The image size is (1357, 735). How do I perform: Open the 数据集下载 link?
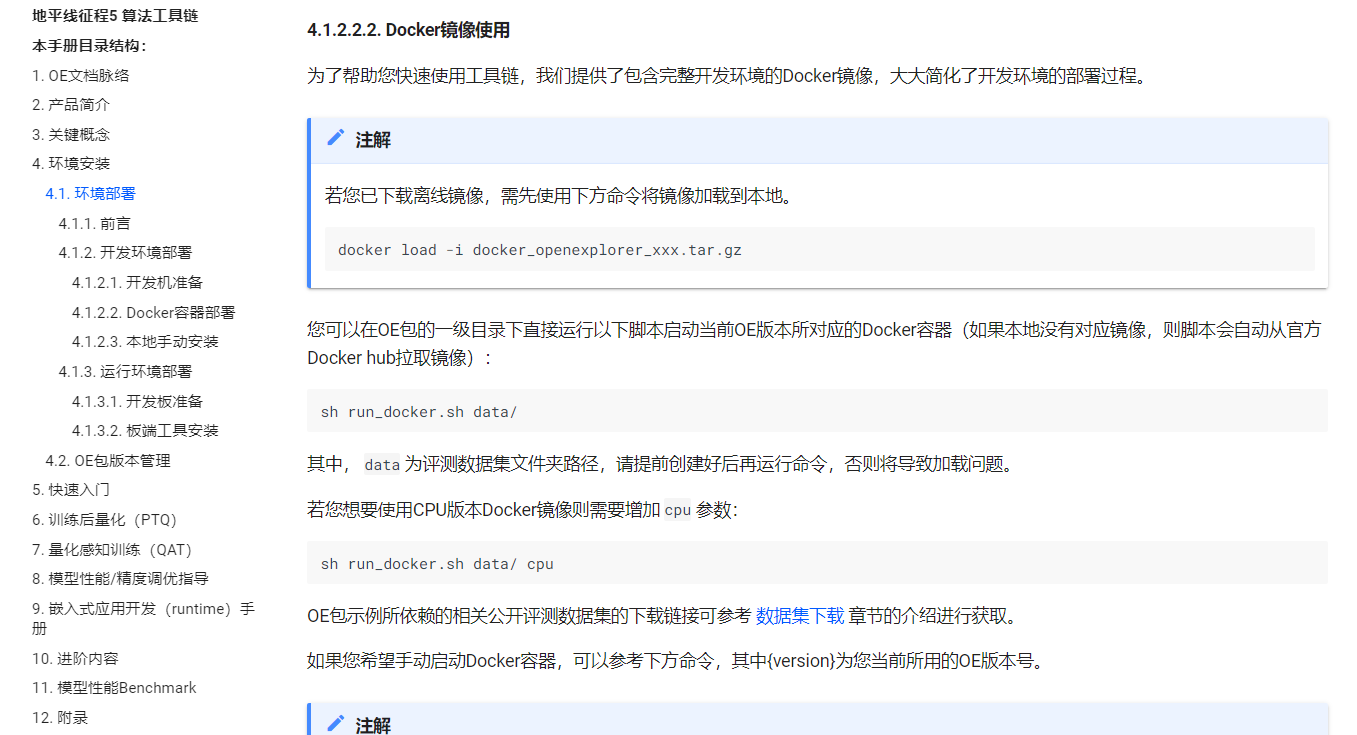[x=800, y=616]
